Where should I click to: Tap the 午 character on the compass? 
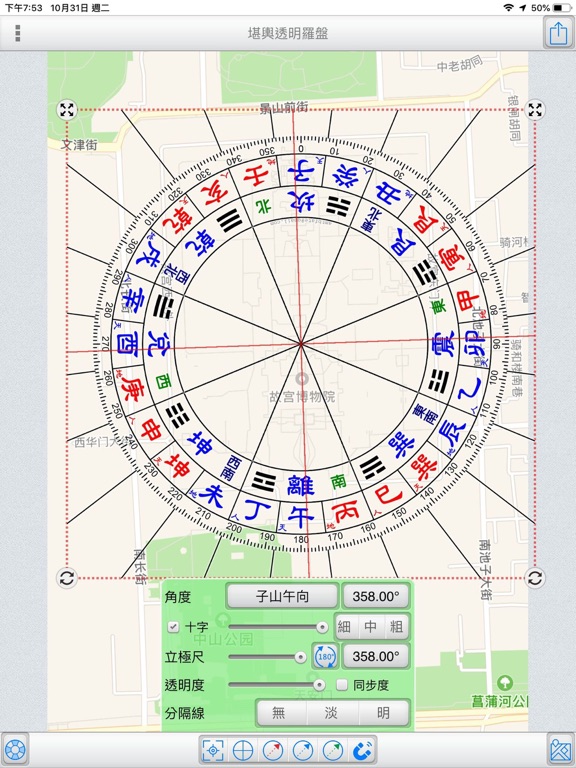(x=300, y=515)
